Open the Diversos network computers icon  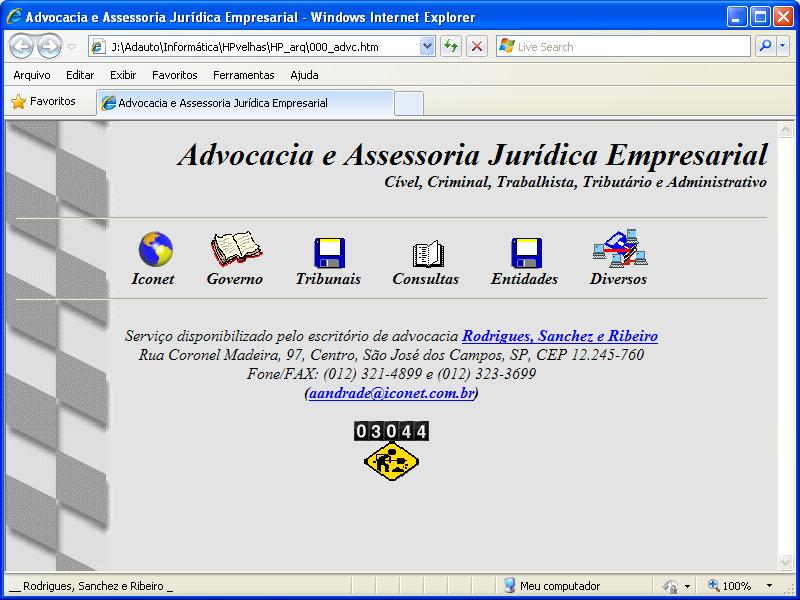click(619, 250)
